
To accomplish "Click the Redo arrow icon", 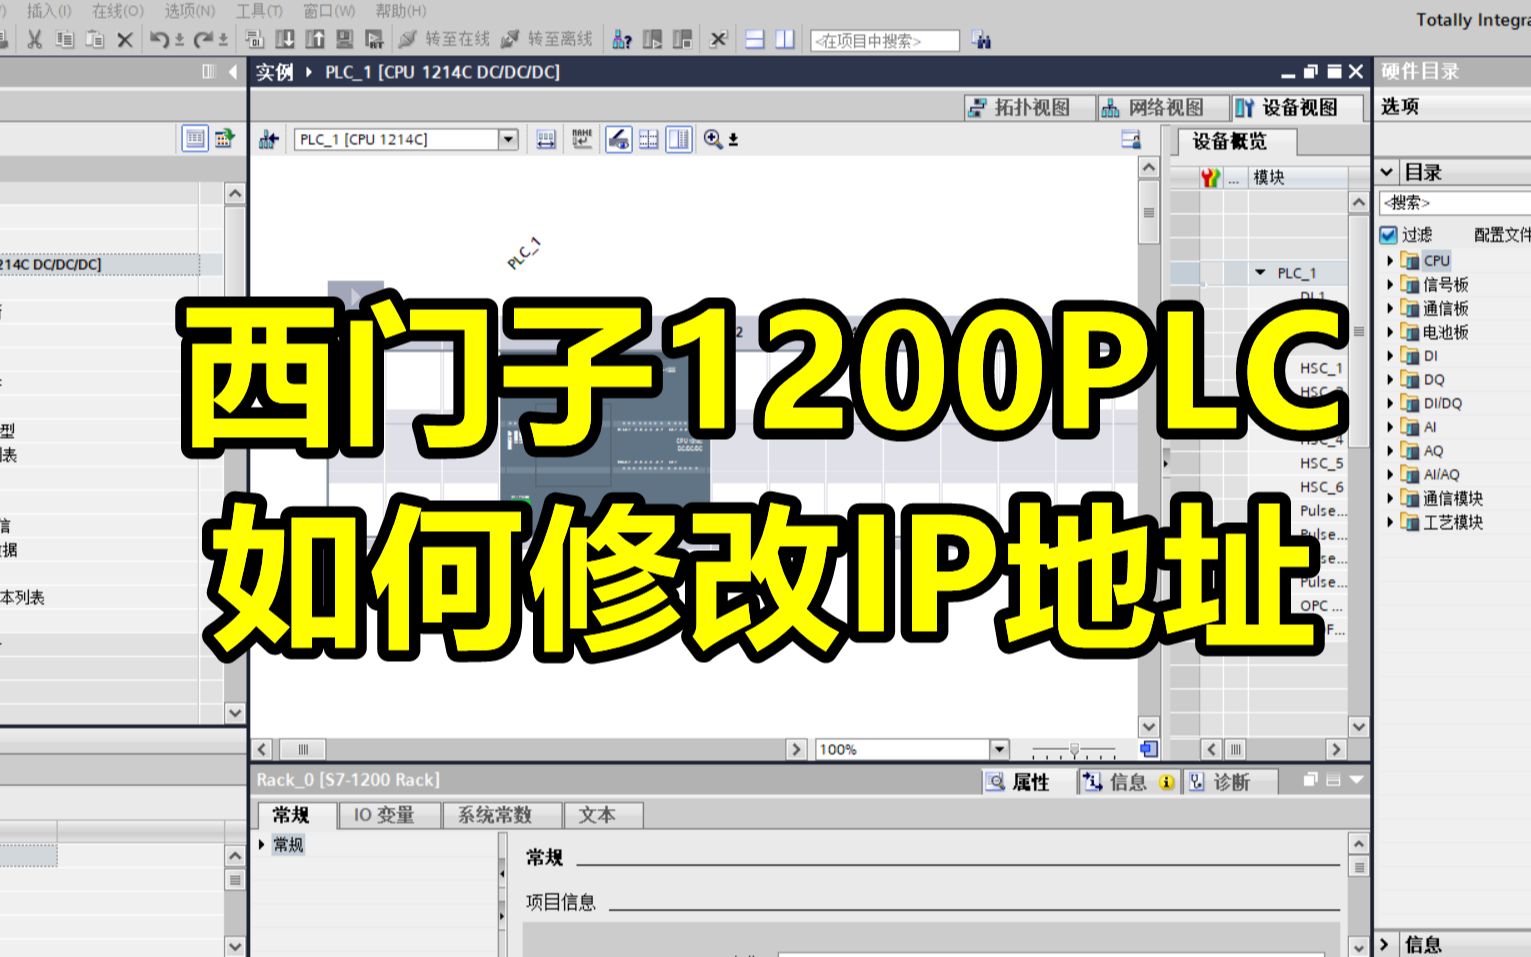I will (x=203, y=39).
